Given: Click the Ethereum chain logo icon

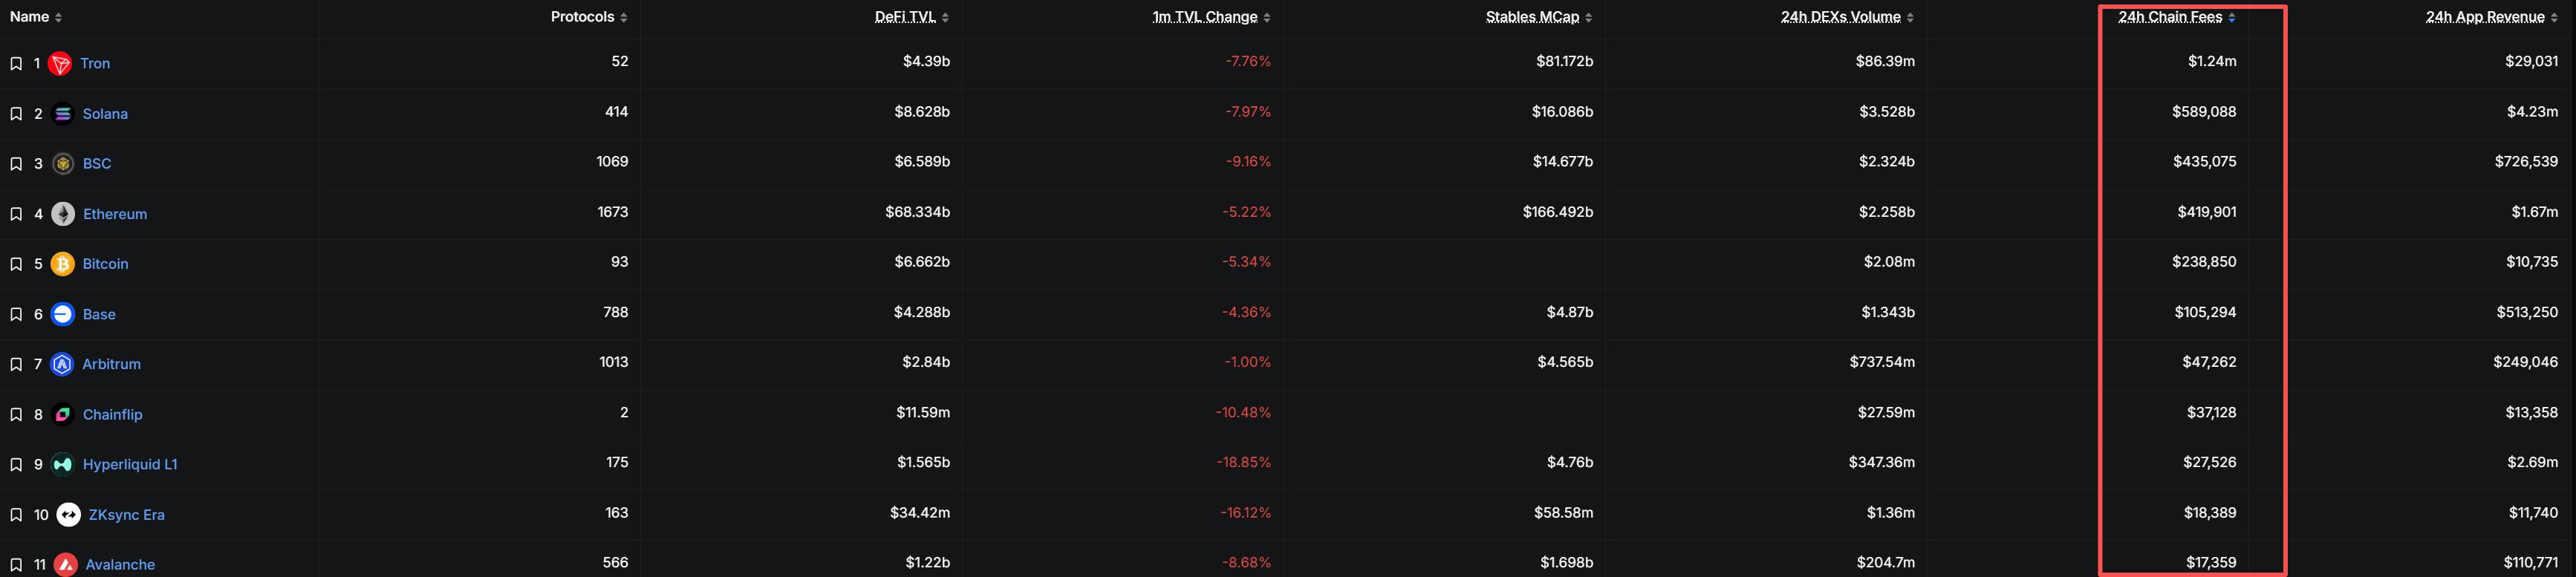Looking at the screenshot, I should (62, 214).
